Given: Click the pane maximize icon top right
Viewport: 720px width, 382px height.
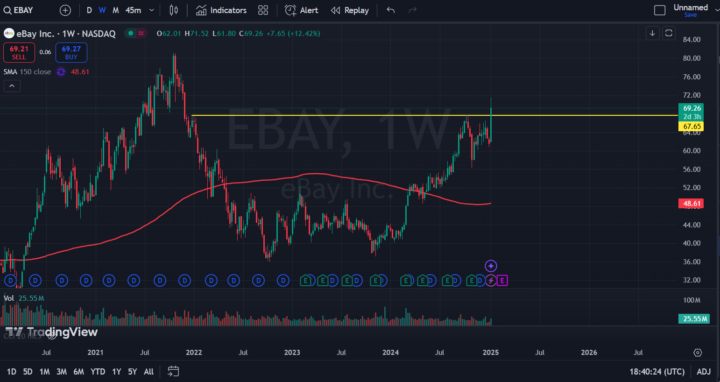Looking at the screenshot, I should tap(669, 33).
